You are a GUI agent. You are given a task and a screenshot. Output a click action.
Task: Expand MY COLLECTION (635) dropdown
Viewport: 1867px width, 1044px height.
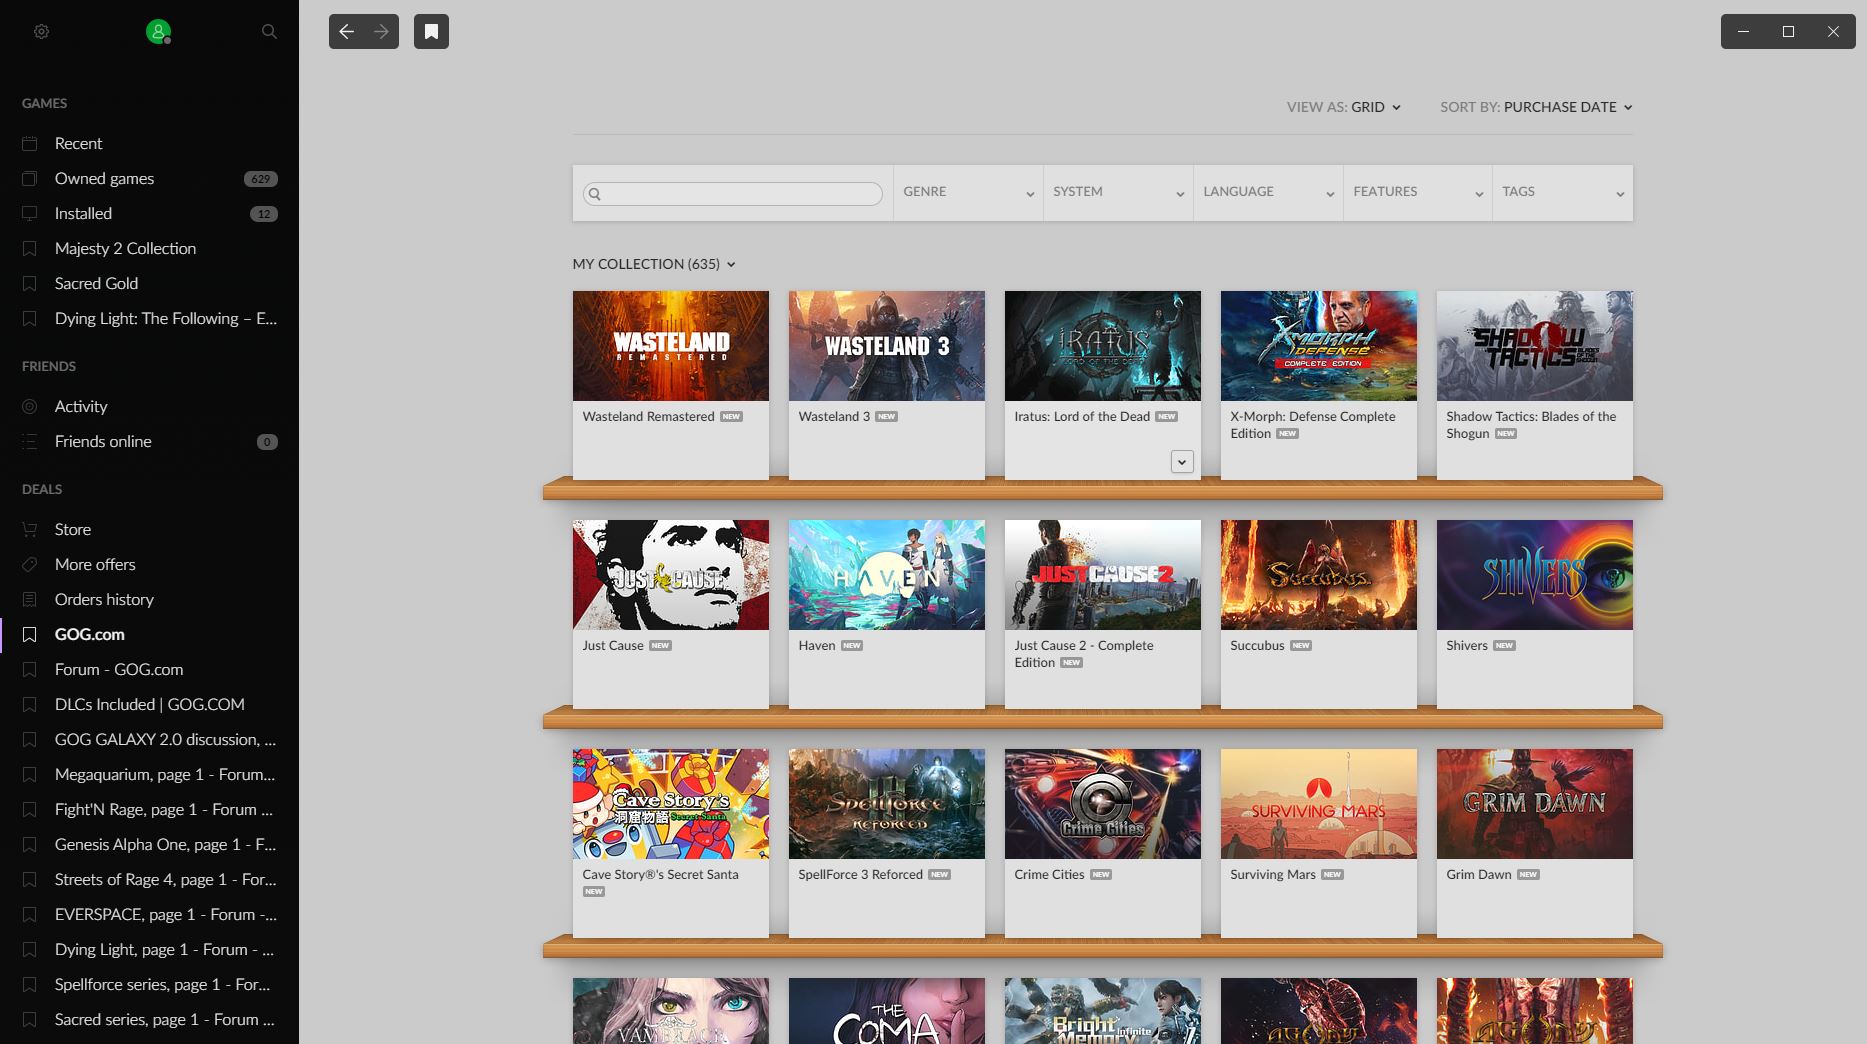(x=654, y=264)
